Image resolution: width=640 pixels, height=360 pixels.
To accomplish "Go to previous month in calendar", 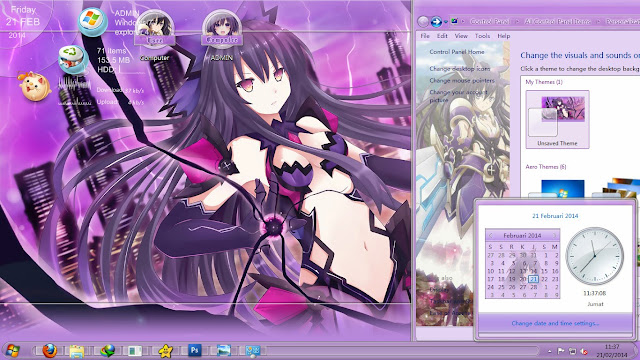I will pyautogui.click(x=491, y=236).
